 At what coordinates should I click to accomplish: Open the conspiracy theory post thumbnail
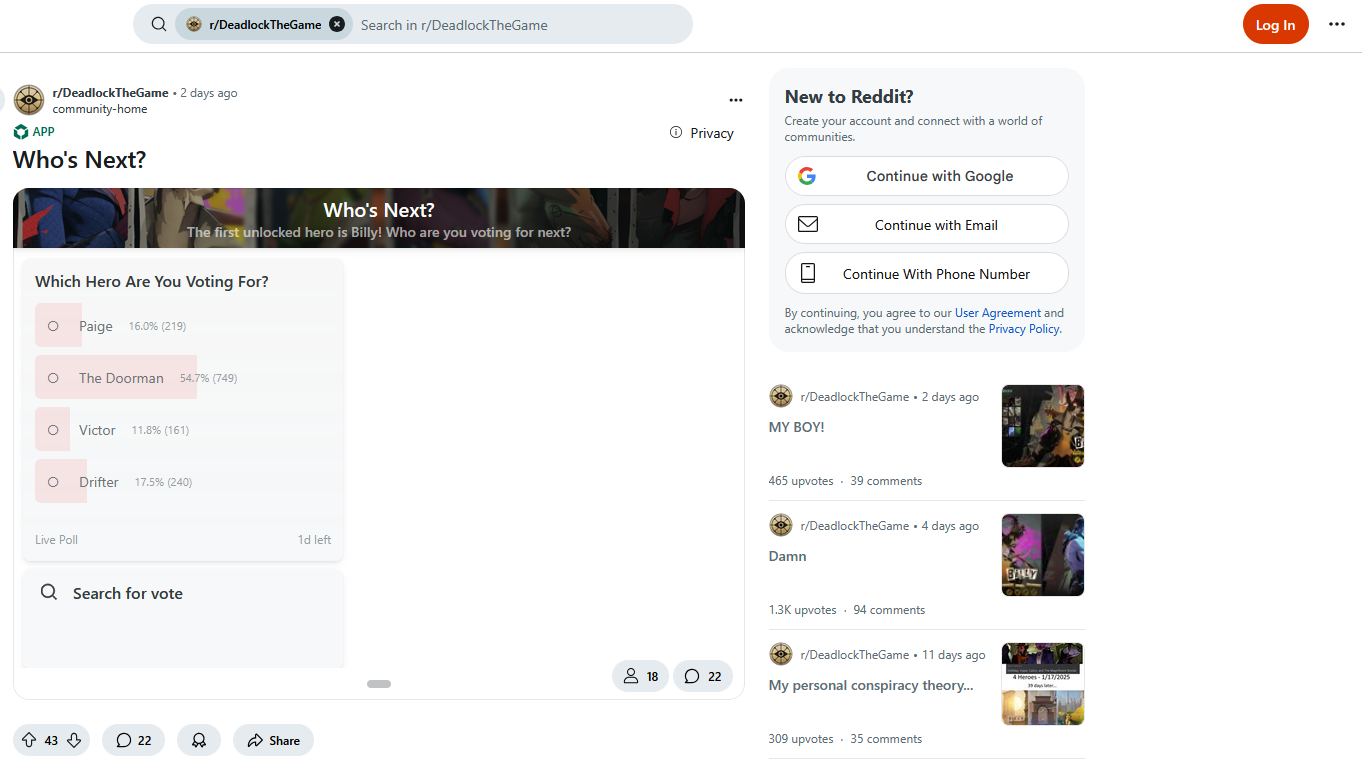coord(1043,684)
